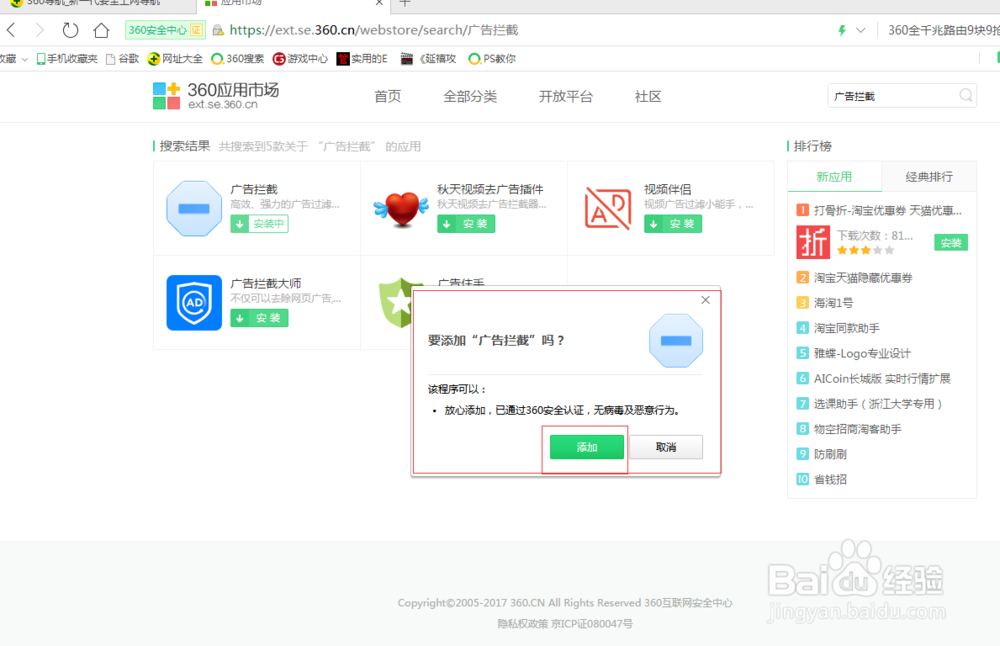The width and height of the screenshot is (1000, 646).
Task: Click the red 折 app thumbnail
Action: point(813,242)
